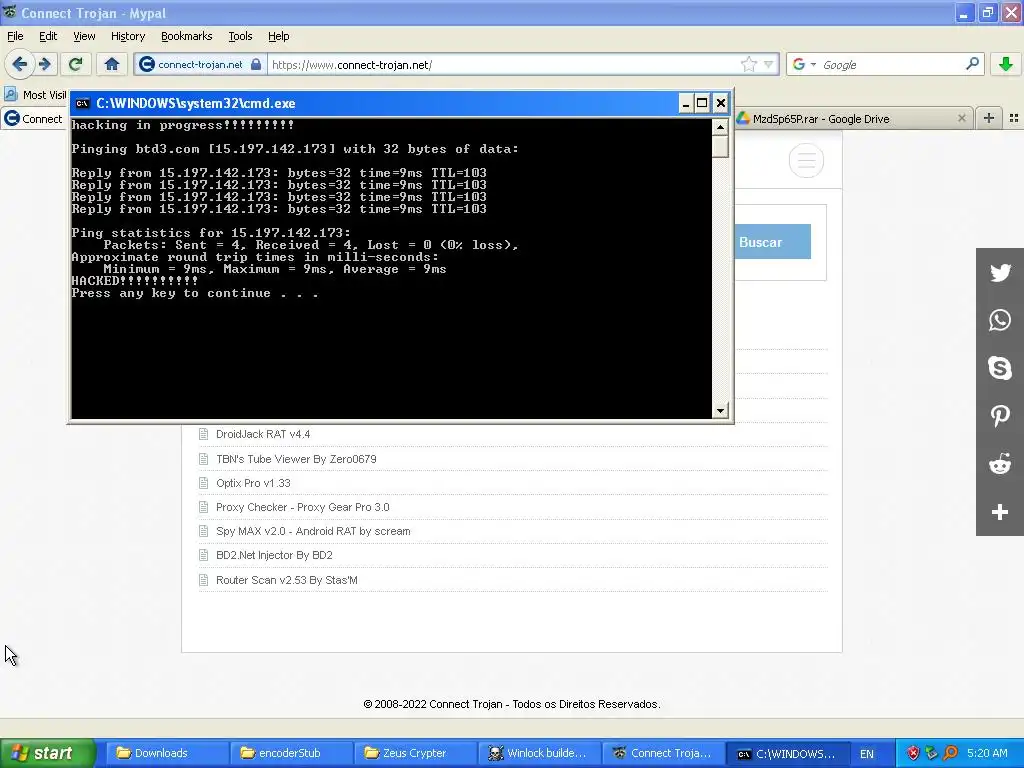Viewport: 1024px width, 768px height.
Task: Share page via Skype icon
Action: [1000, 368]
